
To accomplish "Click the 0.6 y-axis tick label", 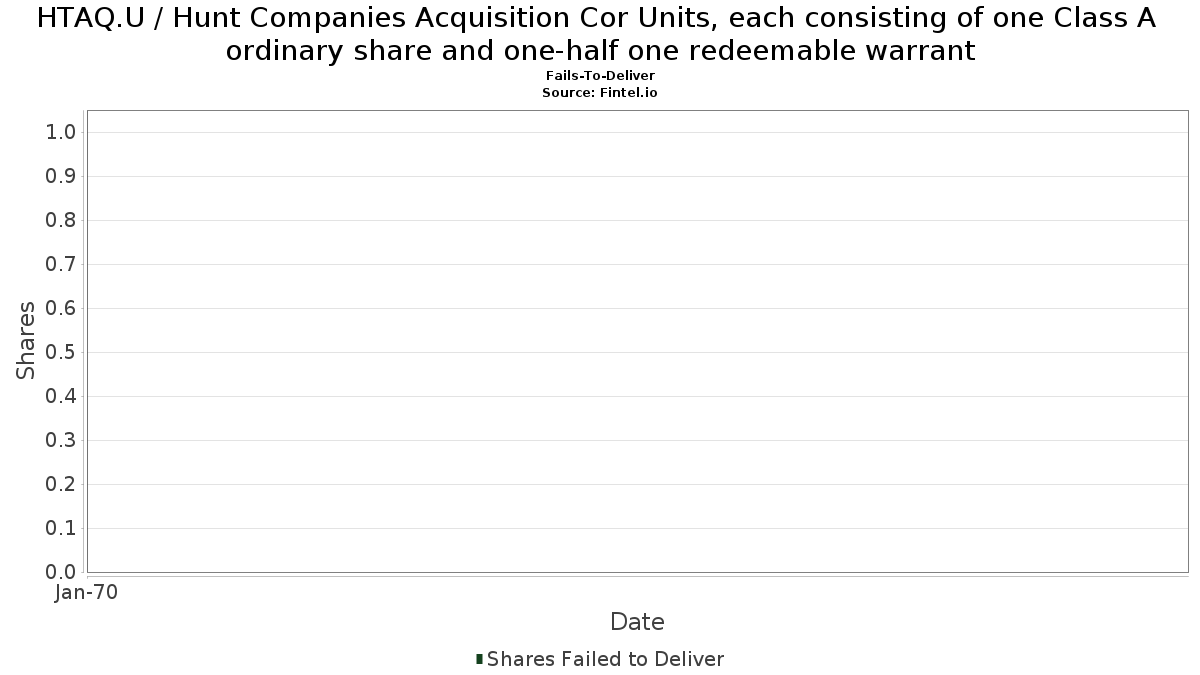I will tap(62, 308).
